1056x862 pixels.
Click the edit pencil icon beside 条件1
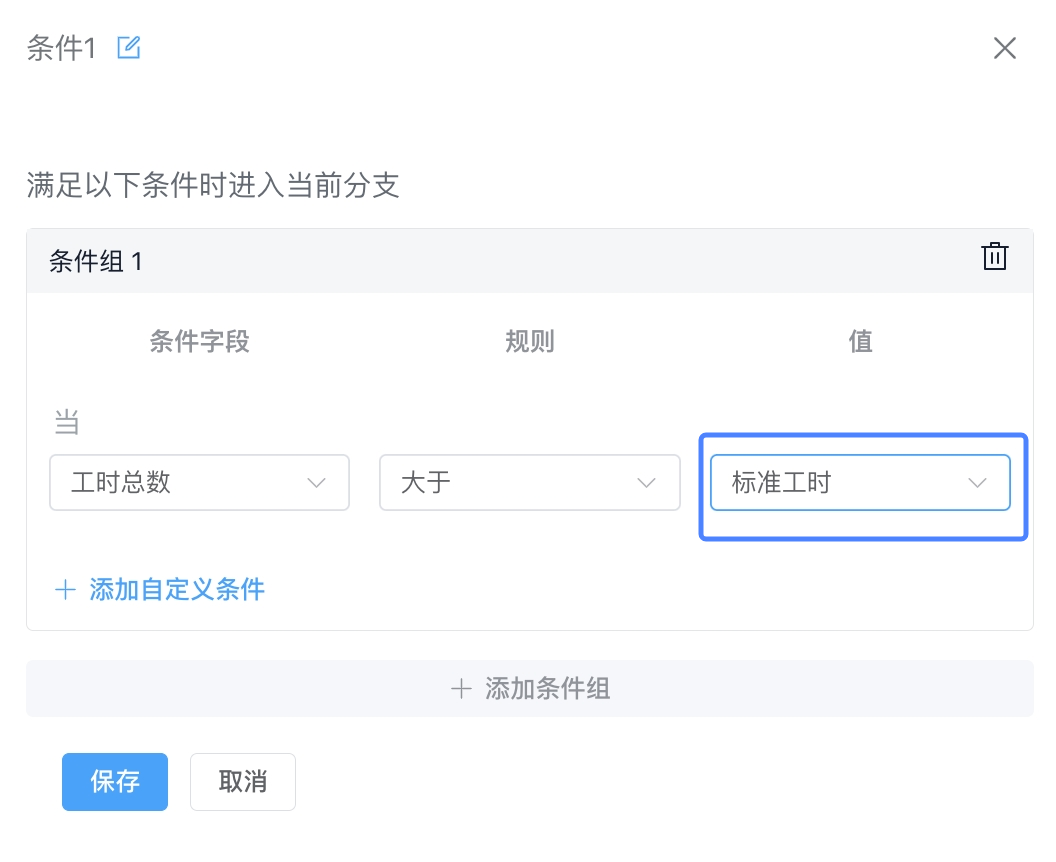coord(129,48)
